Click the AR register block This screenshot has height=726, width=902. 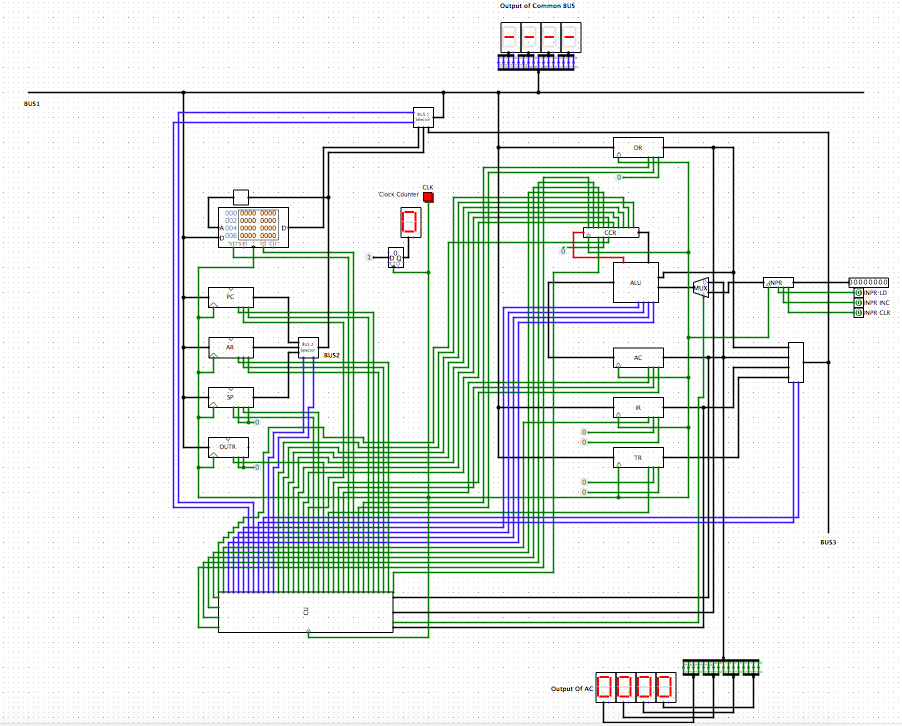[230, 347]
